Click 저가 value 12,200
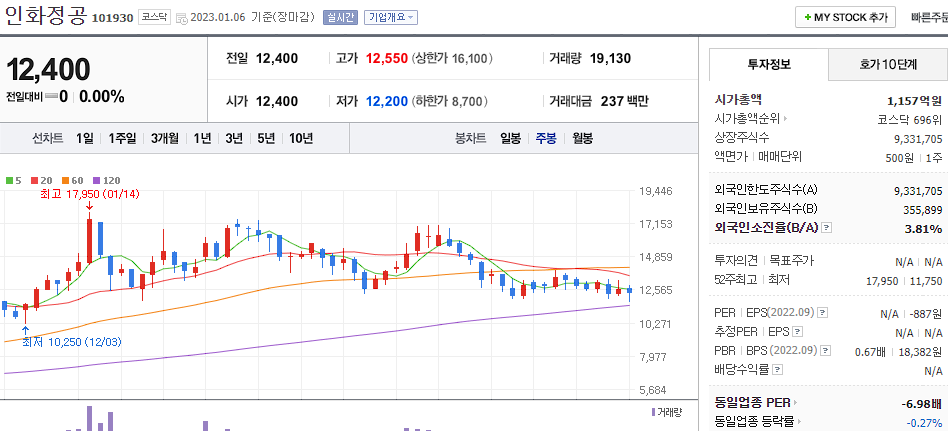This screenshot has width=948, height=431. 386,101
